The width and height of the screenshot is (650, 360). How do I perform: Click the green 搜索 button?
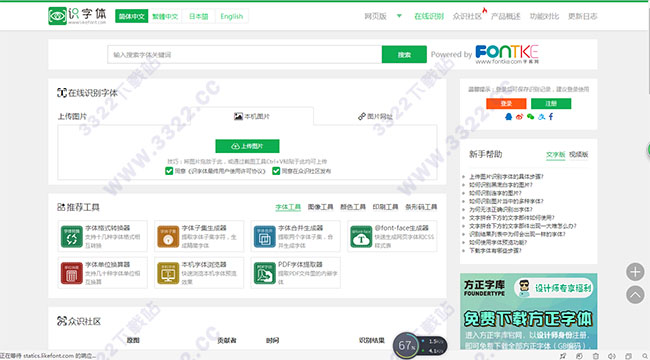(404, 54)
